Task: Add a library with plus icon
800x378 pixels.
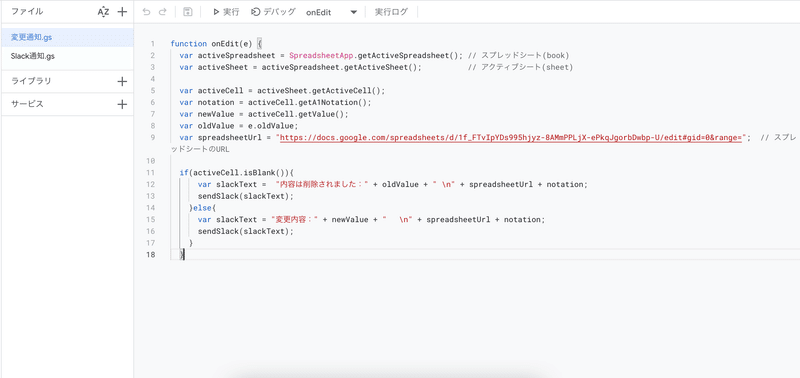Action: [122, 81]
